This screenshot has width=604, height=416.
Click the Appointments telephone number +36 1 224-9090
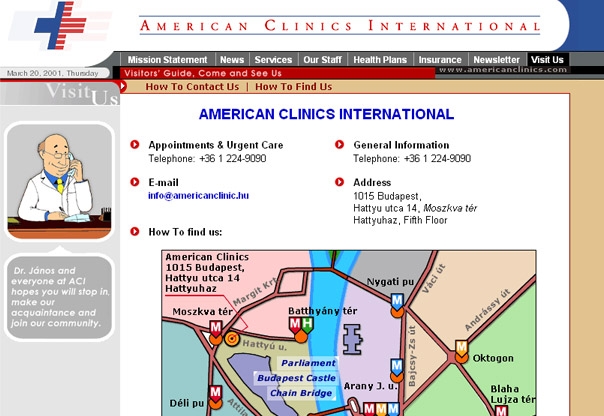233,158
